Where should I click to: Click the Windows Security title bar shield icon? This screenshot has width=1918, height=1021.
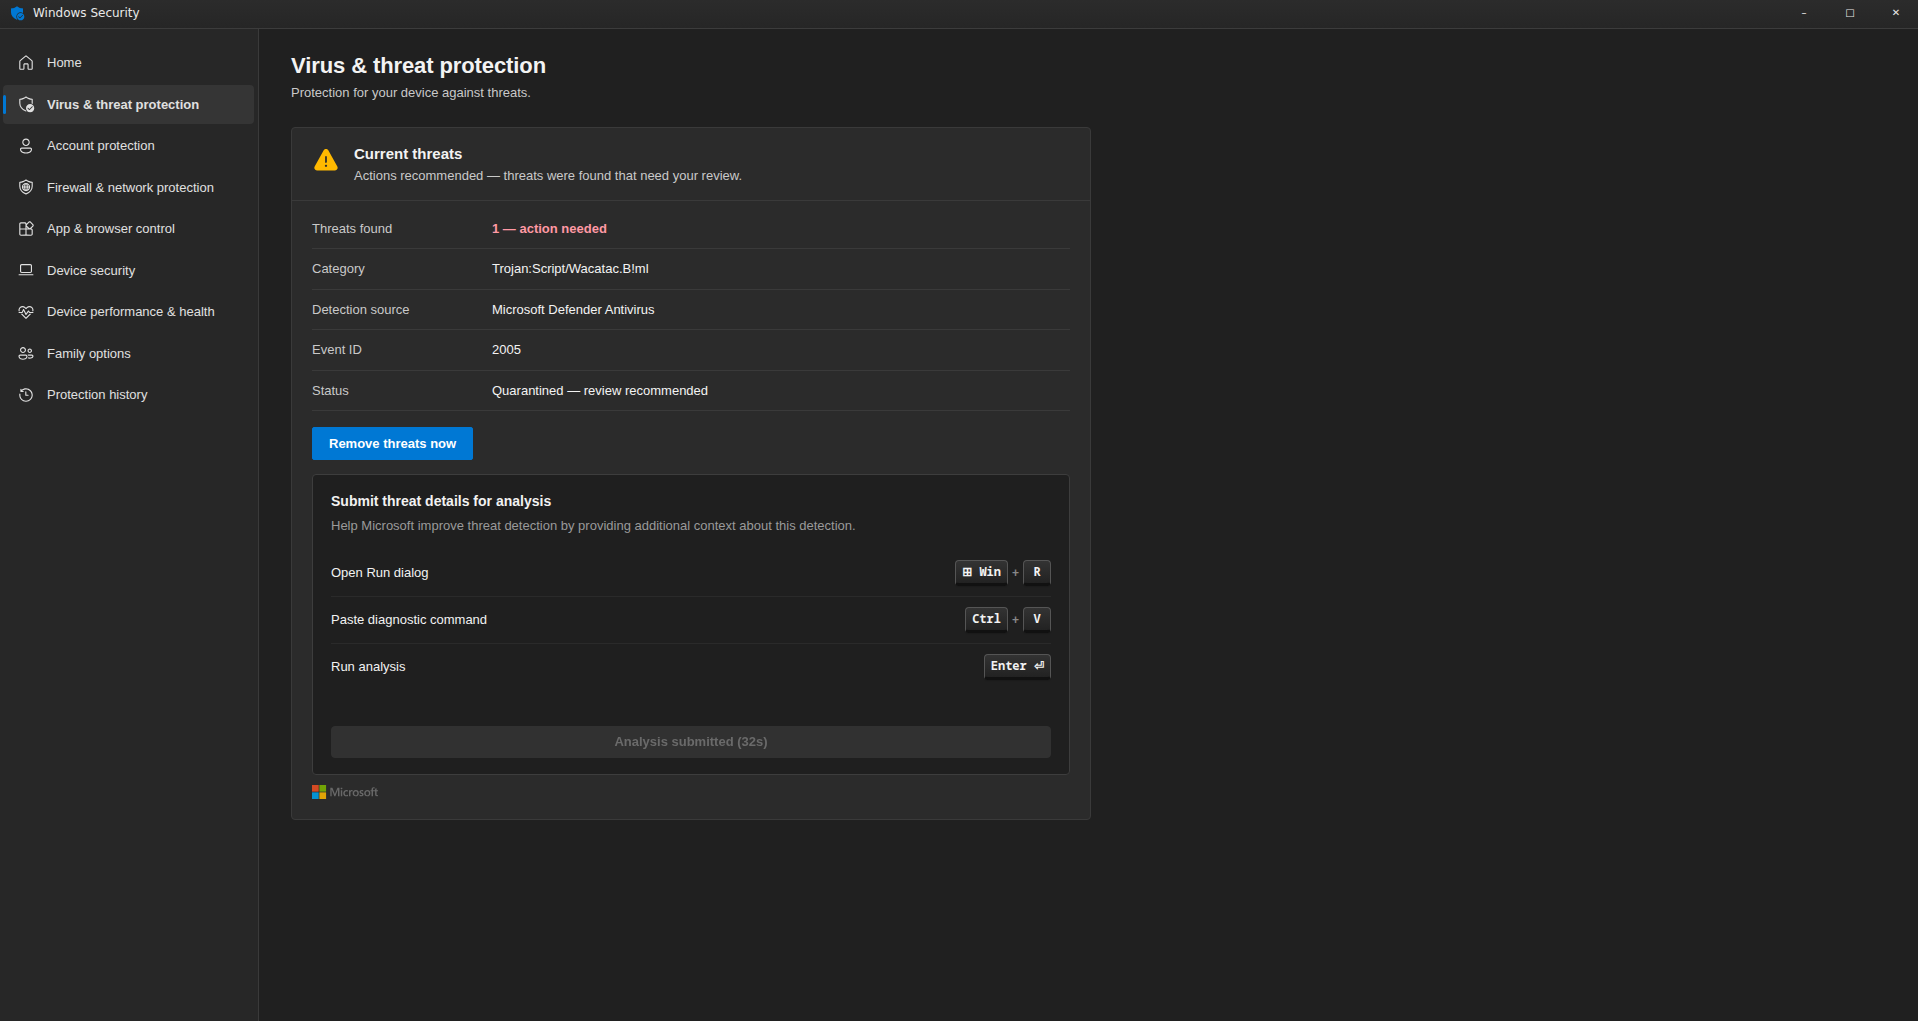(x=17, y=13)
